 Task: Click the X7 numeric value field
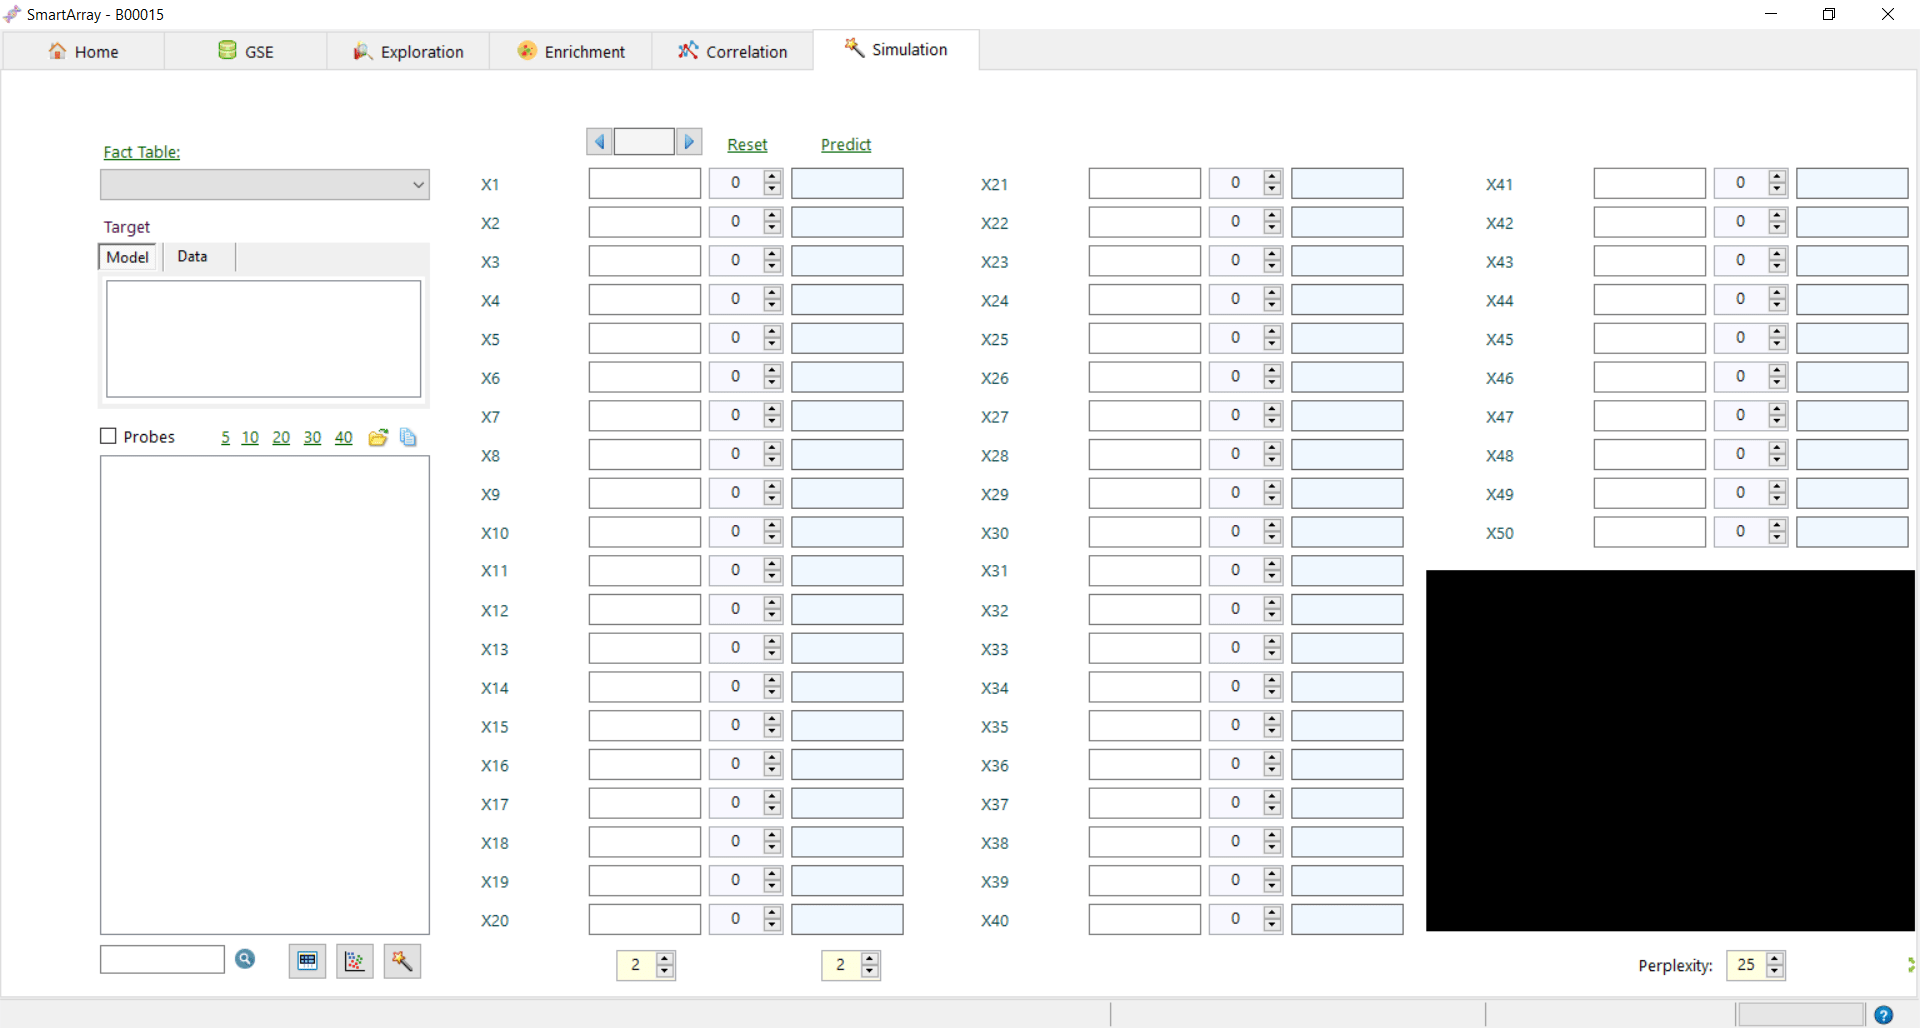pyautogui.click(x=736, y=415)
